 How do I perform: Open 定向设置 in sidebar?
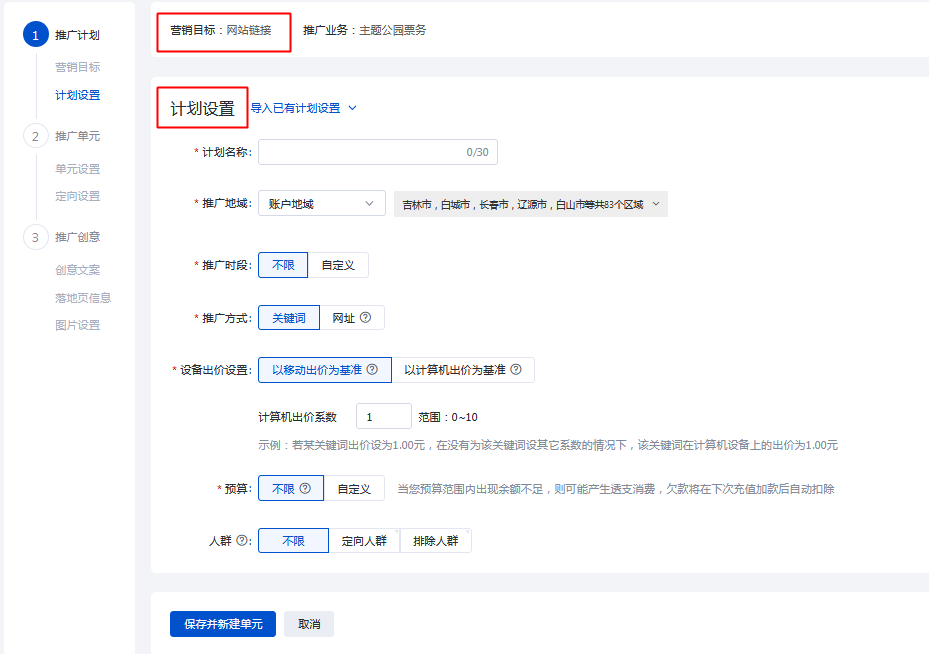[78, 196]
